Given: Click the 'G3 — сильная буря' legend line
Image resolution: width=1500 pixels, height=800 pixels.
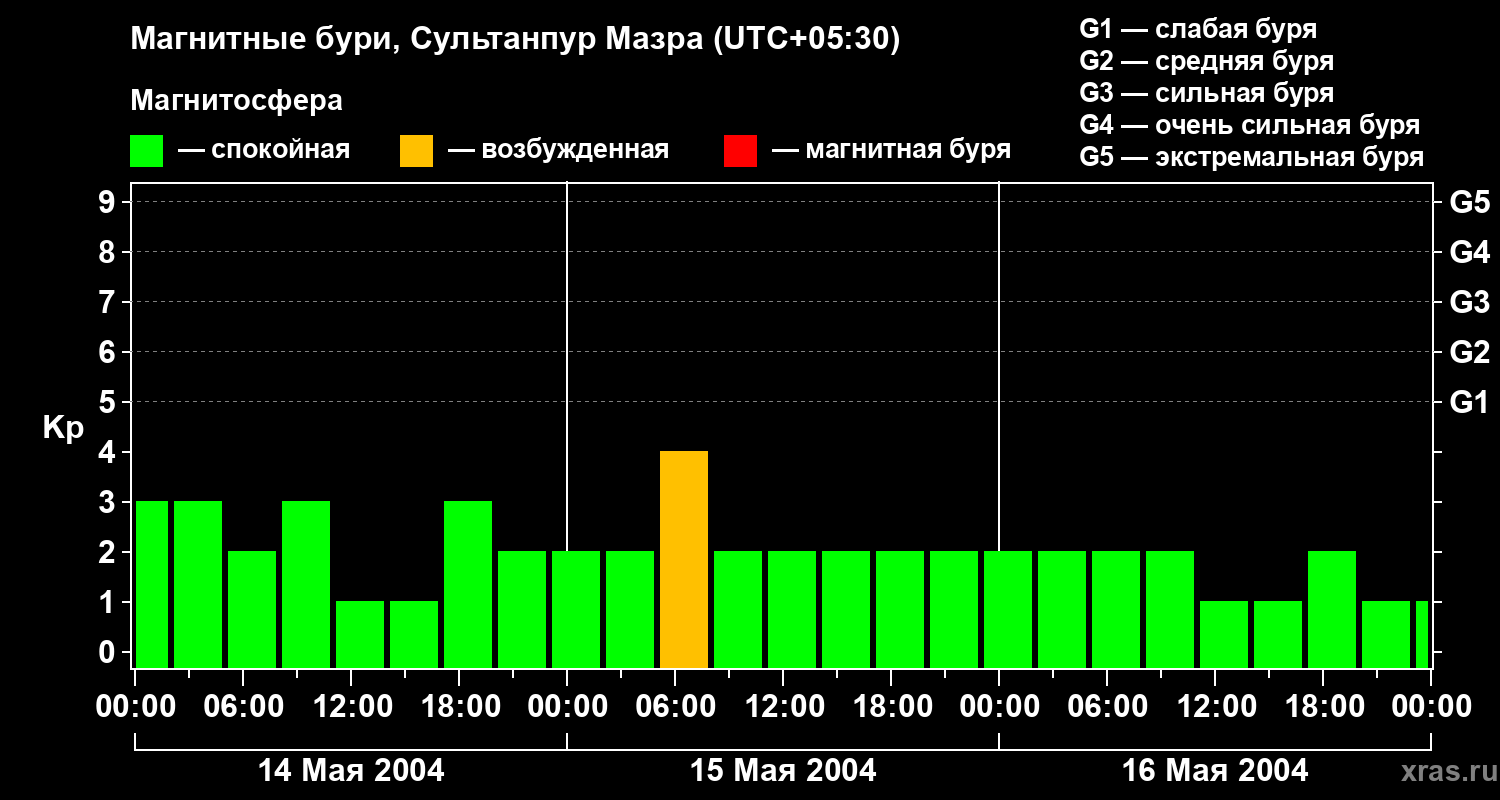Looking at the screenshot, I should click(x=1206, y=93).
